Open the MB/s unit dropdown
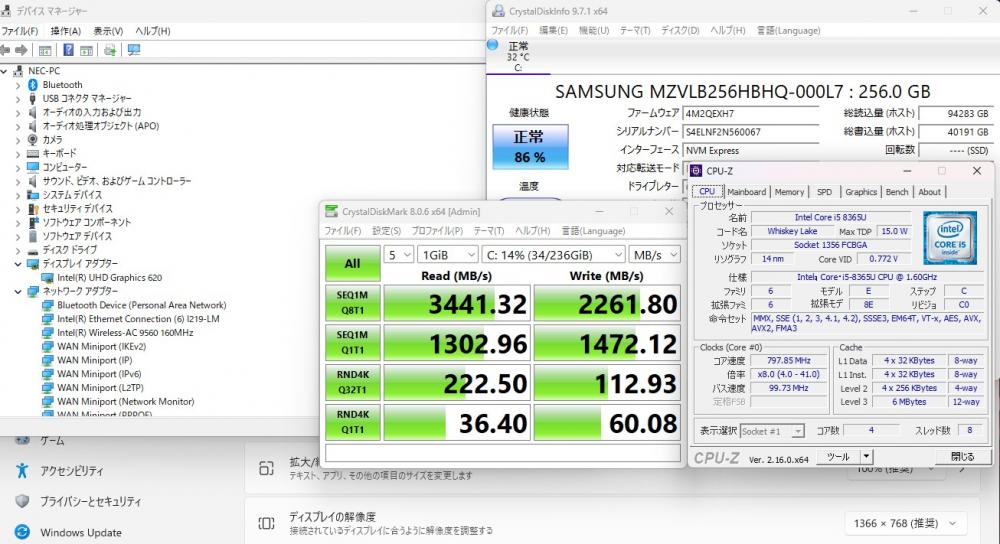1000x544 pixels. click(x=654, y=255)
